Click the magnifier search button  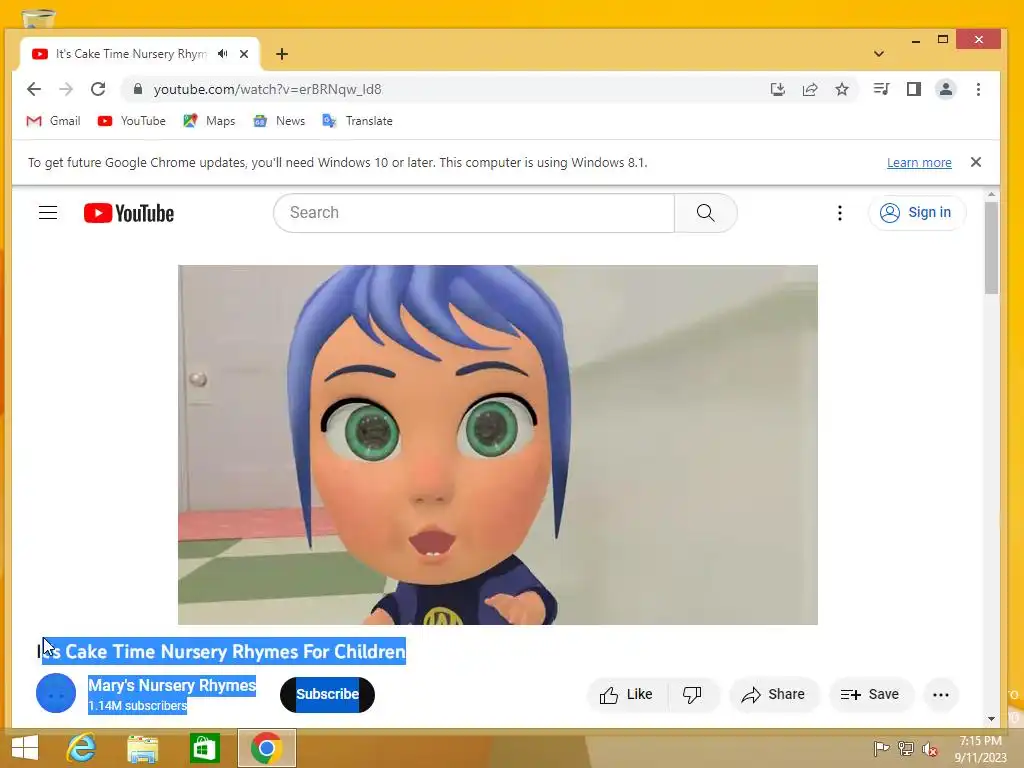click(x=705, y=213)
